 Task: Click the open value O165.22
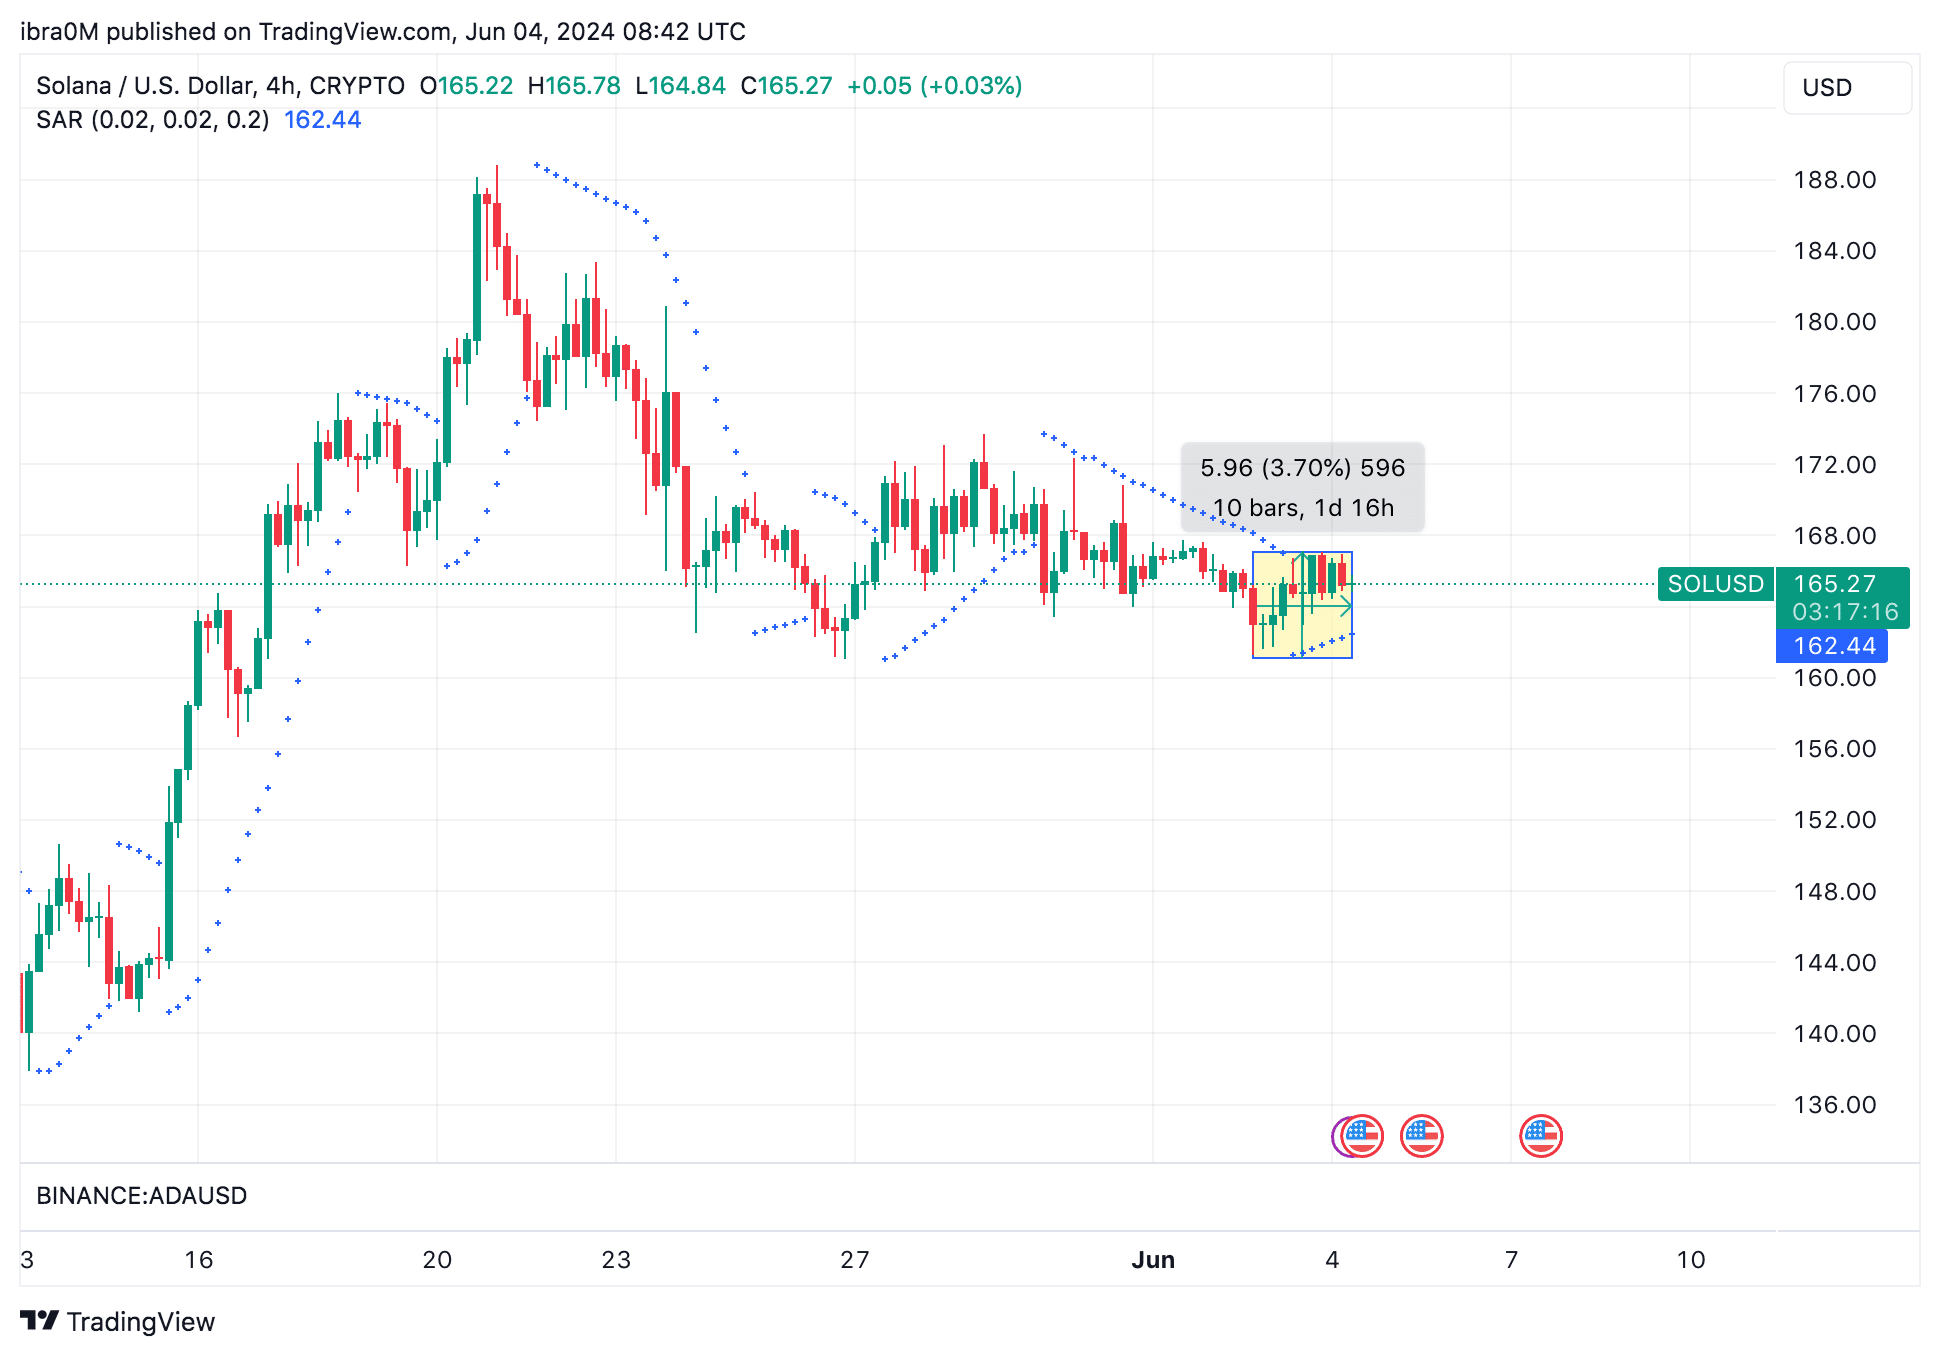click(x=466, y=86)
